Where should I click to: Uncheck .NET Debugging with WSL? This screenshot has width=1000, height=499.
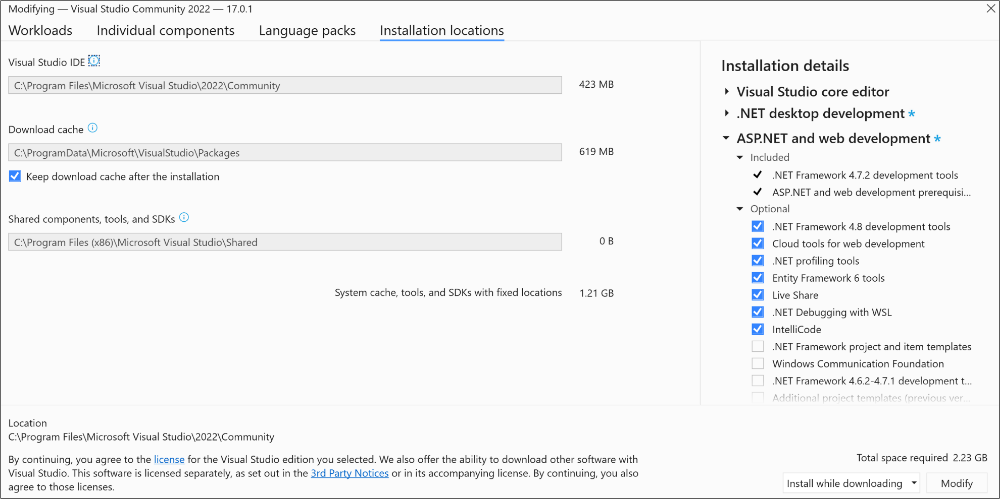pyautogui.click(x=758, y=313)
